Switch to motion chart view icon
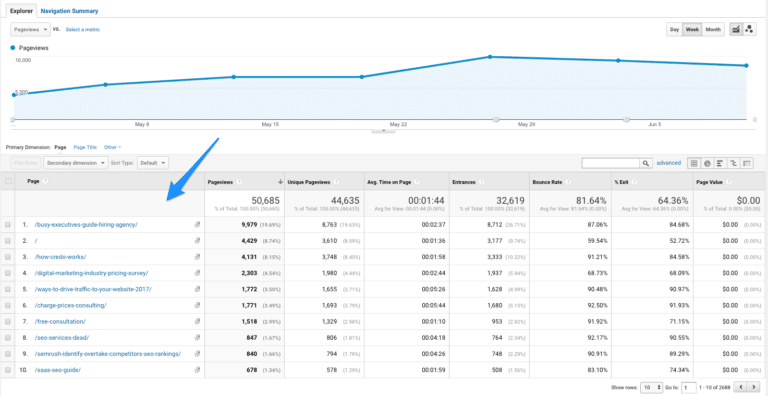768x396 pixels. [749, 29]
